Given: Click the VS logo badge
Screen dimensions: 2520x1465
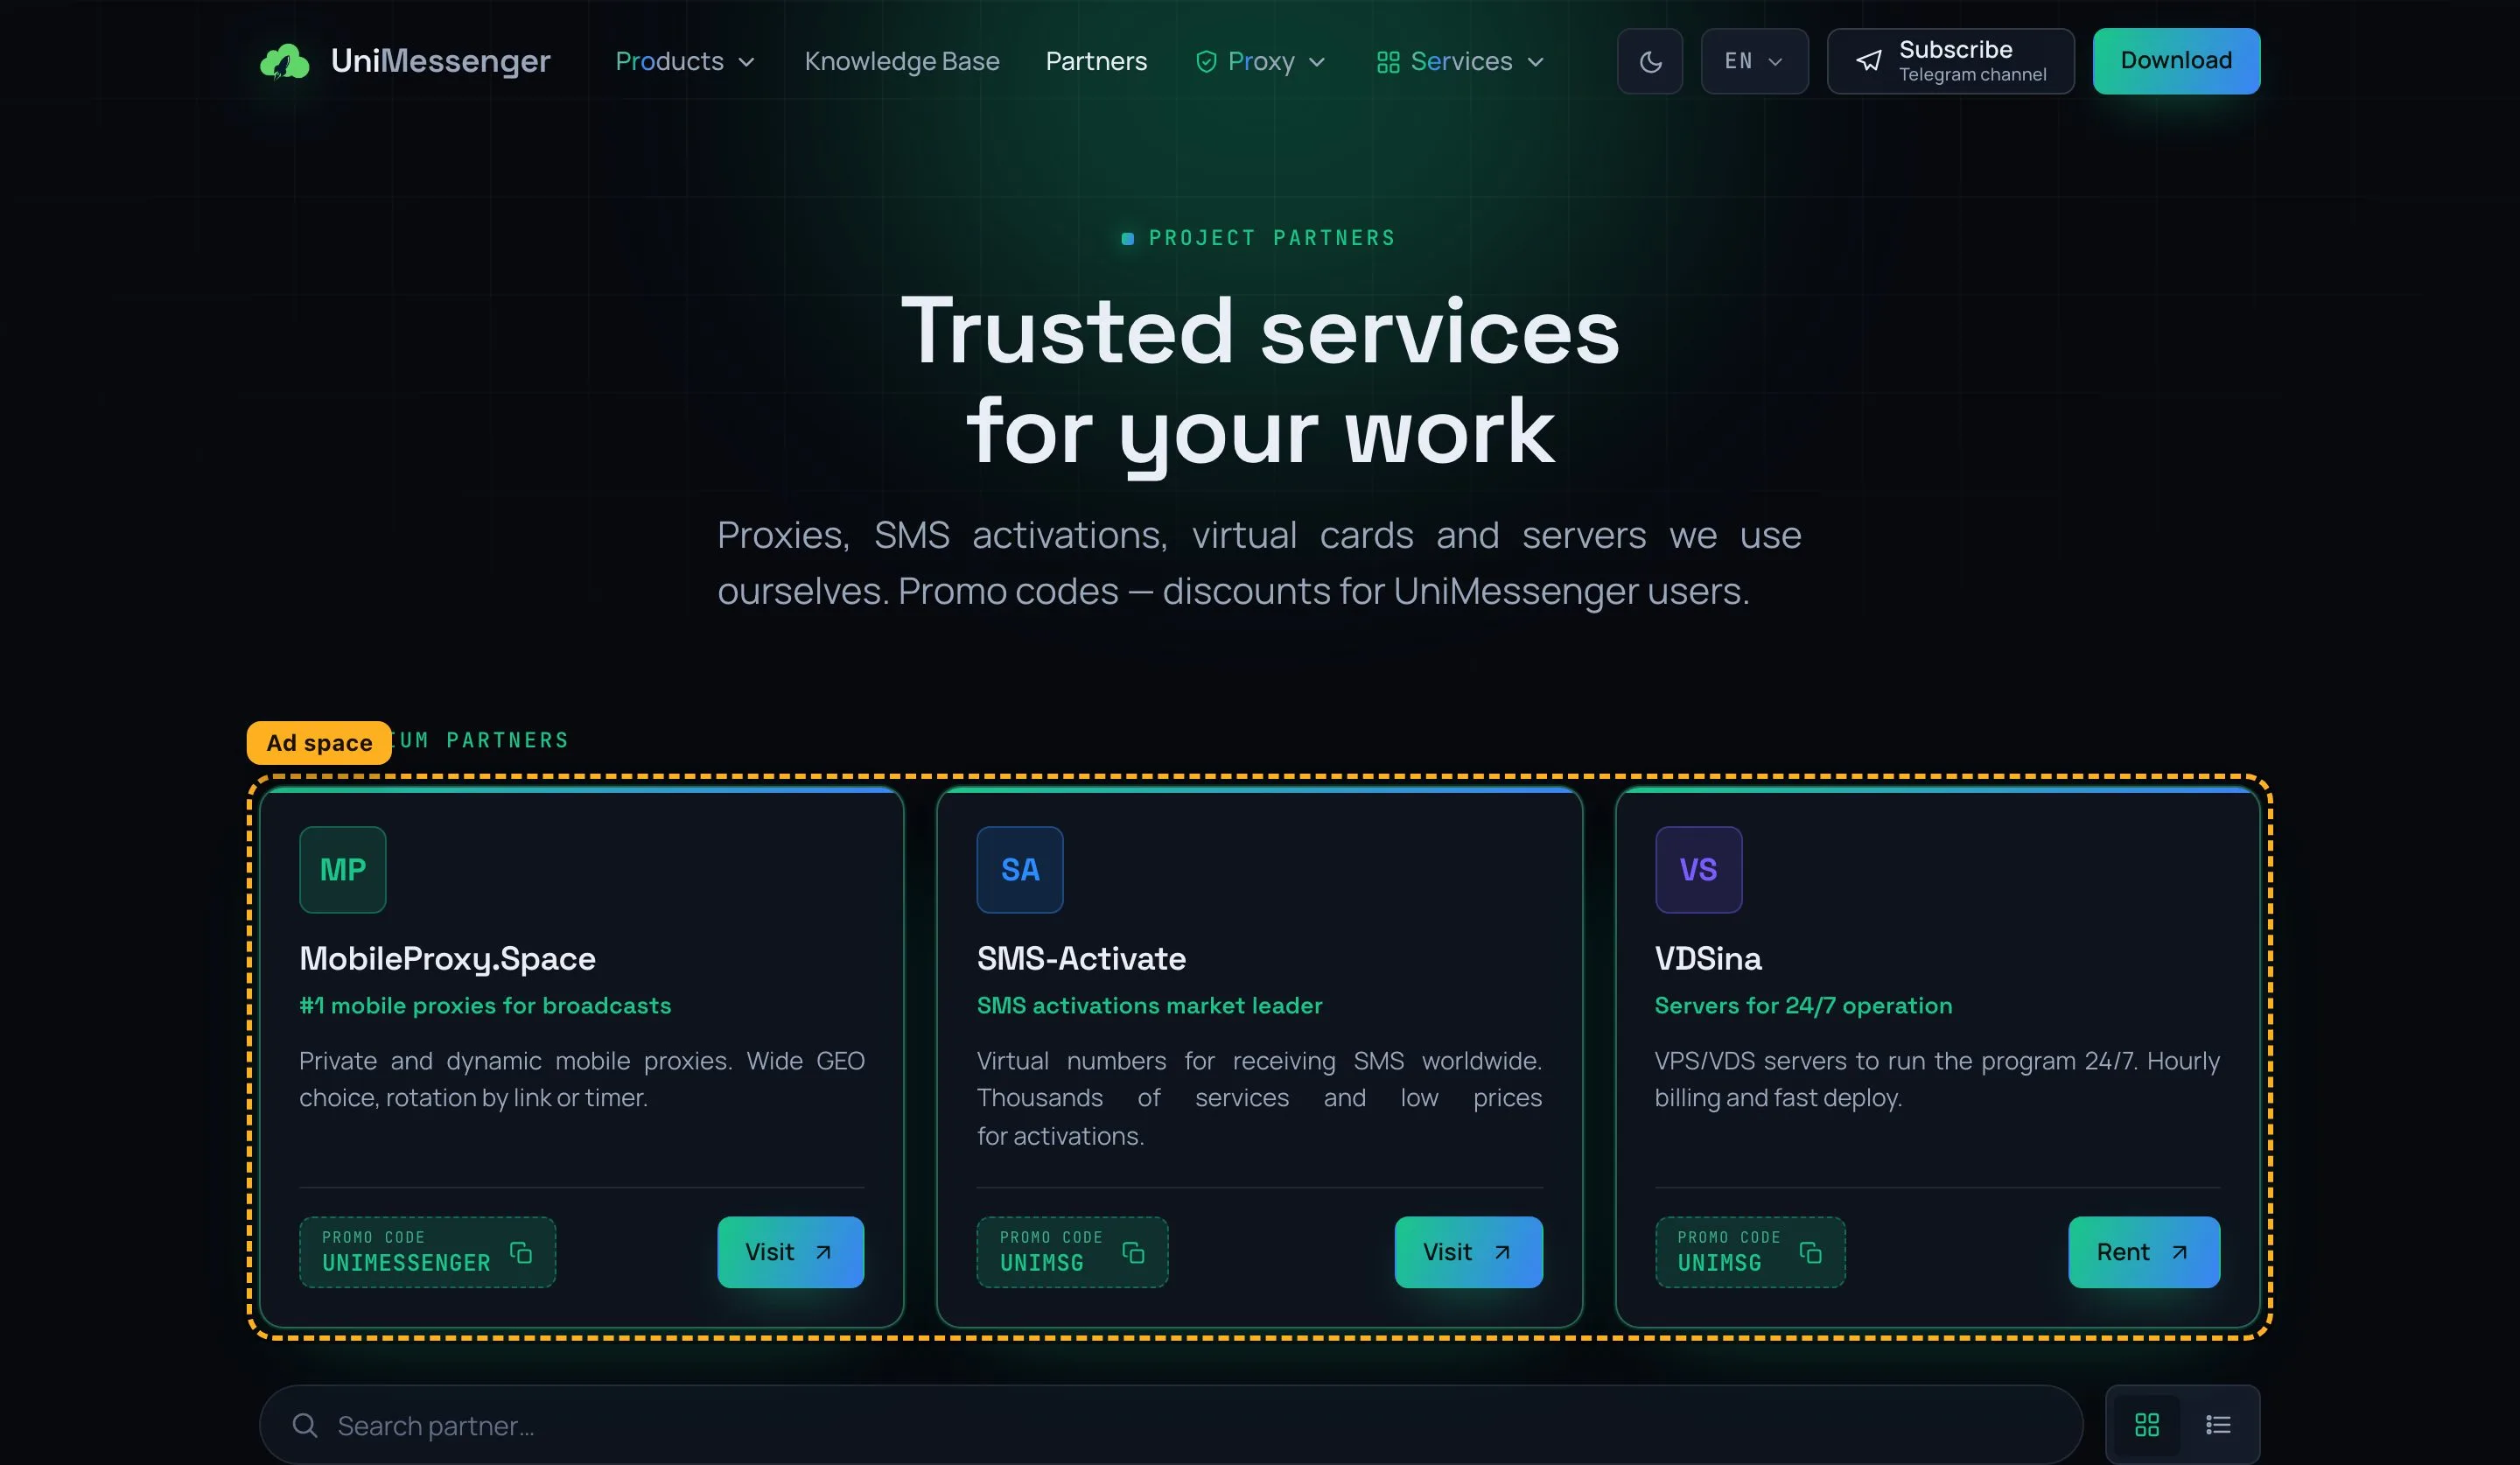Looking at the screenshot, I should pos(1698,869).
